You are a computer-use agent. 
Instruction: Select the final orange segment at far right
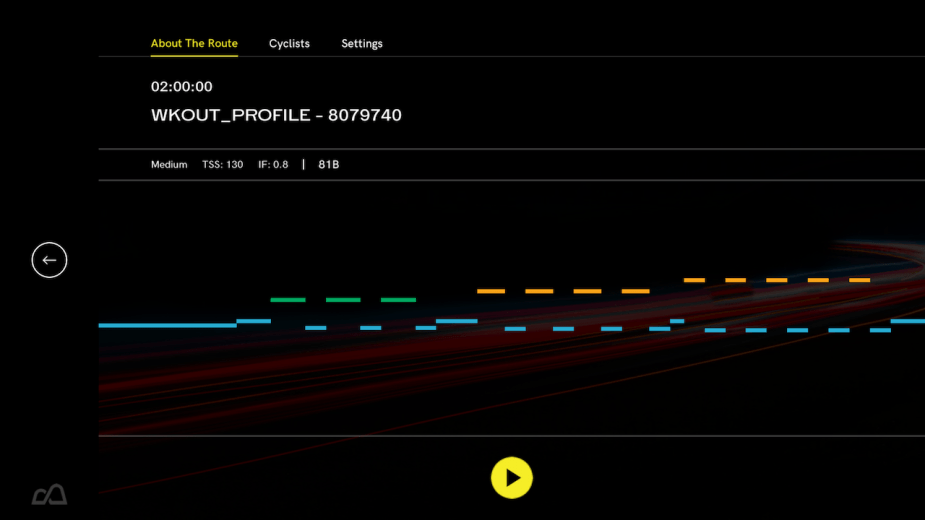pyautogui.click(x=860, y=280)
